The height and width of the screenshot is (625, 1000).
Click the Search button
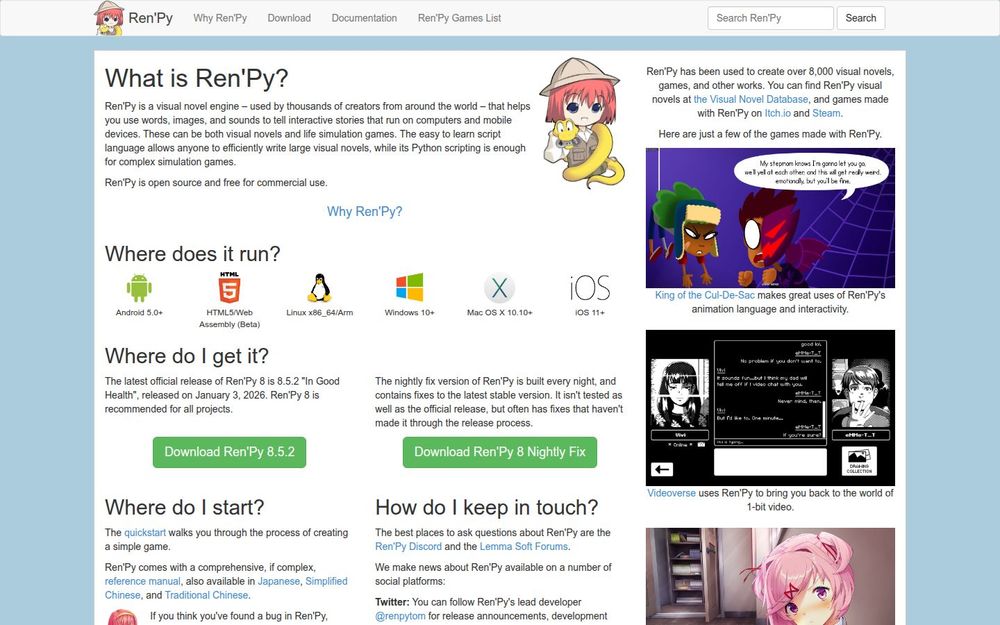coord(861,18)
